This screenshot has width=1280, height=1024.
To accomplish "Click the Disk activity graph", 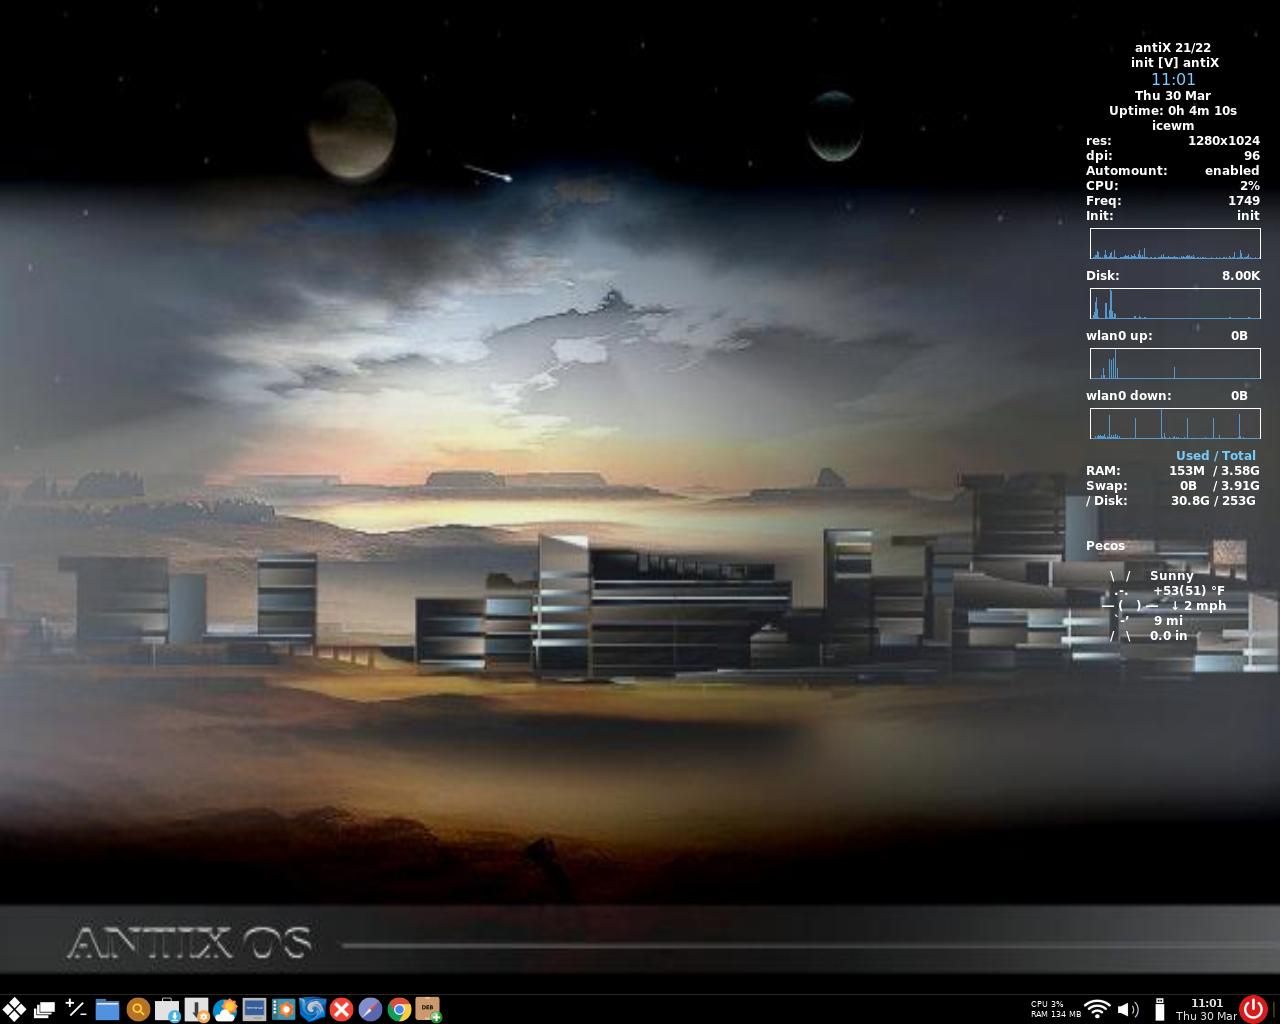I will pos(1175,304).
